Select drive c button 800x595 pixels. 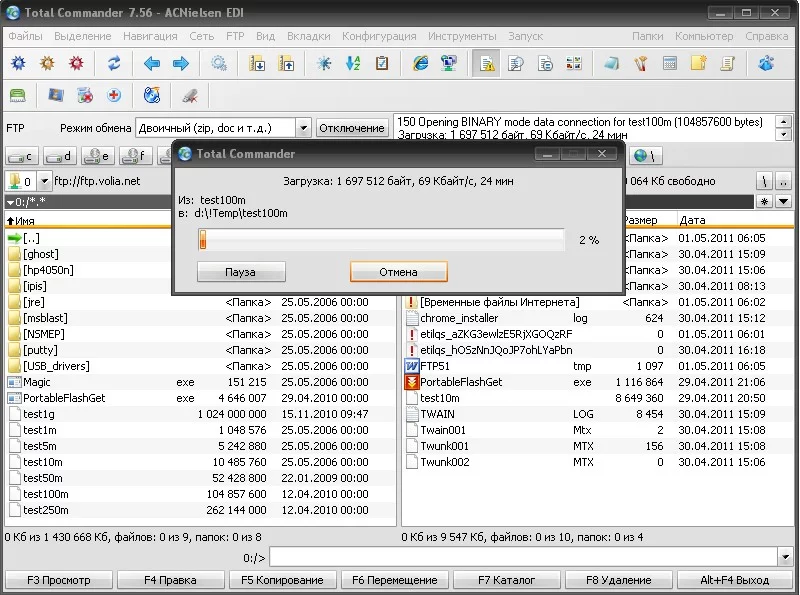pos(22,156)
